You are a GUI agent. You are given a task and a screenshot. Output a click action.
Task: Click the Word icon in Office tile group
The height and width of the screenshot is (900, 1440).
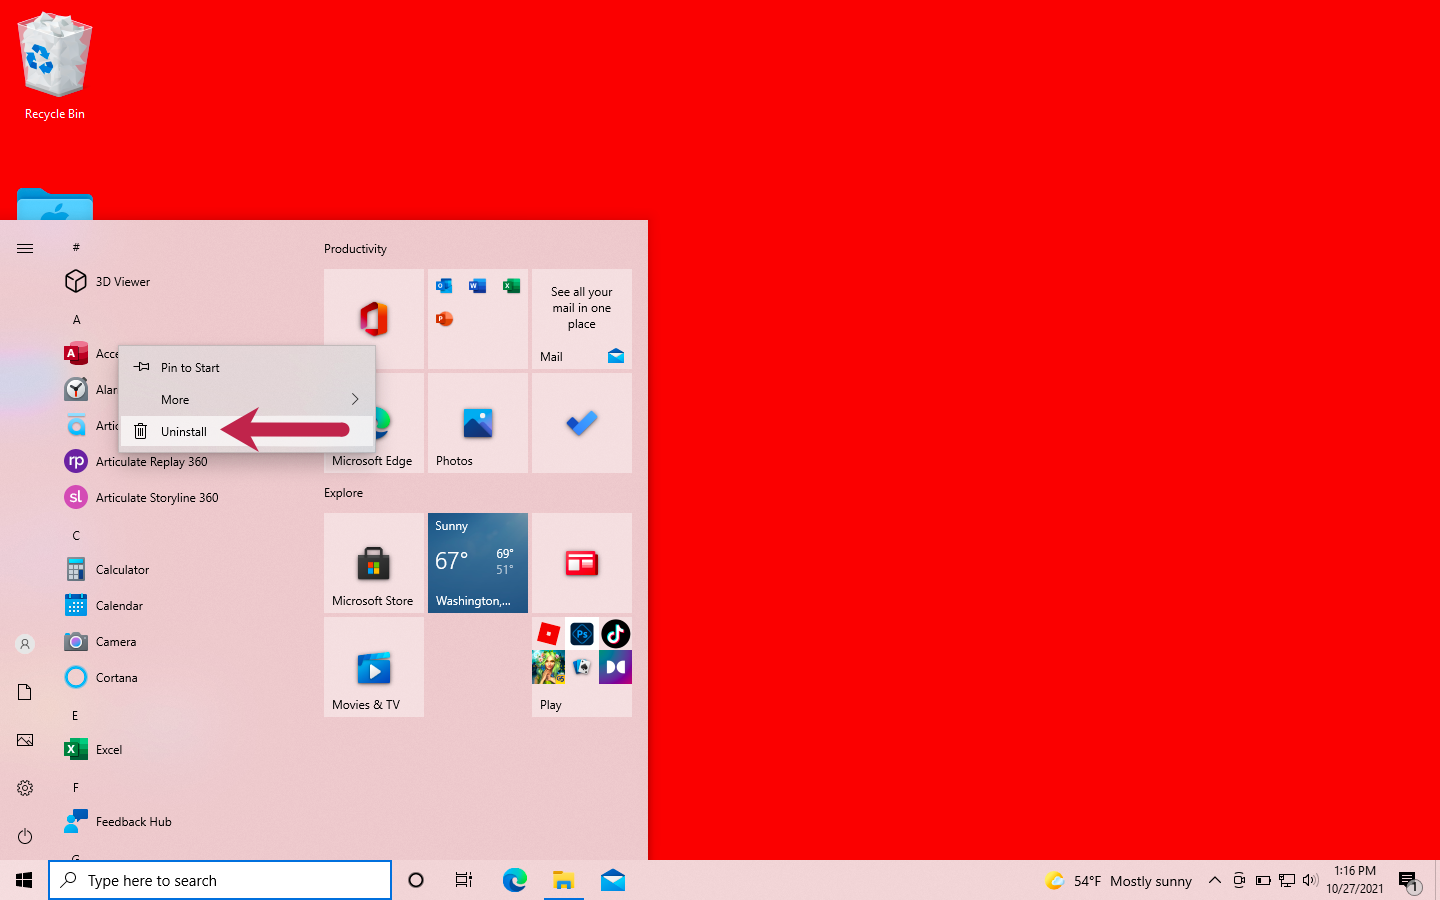(478, 286)
